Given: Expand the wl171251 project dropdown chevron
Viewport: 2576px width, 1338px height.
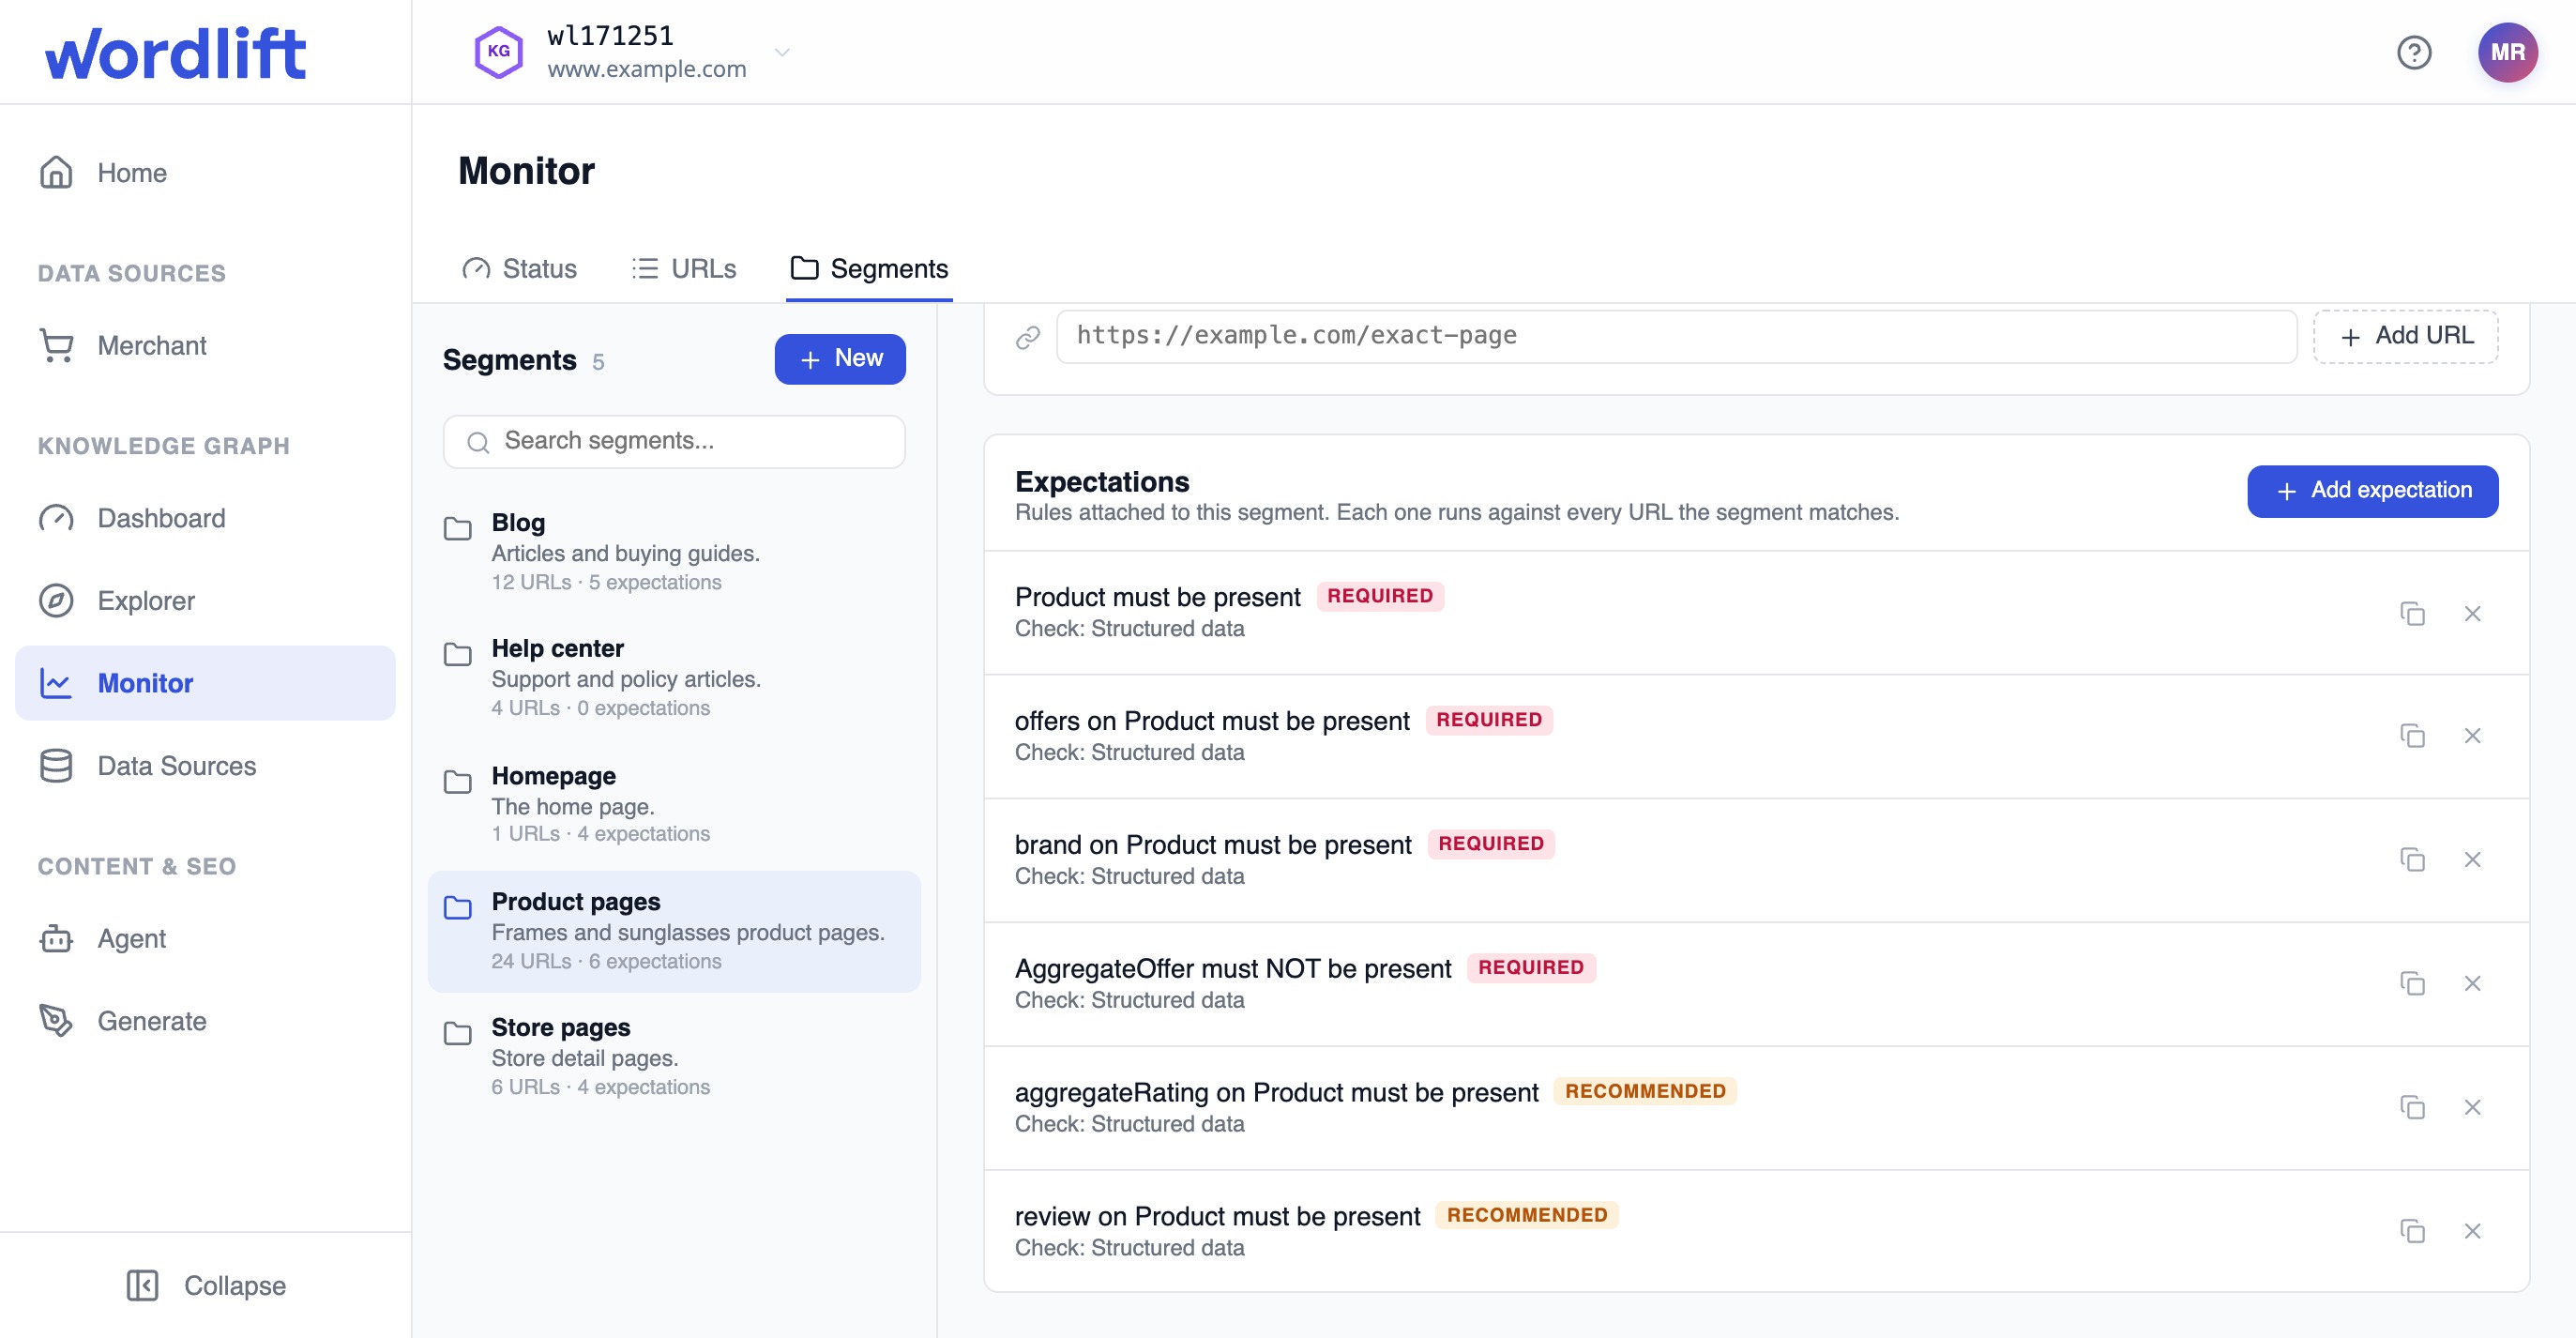Looking at the screenshot, I should point(782,52).
